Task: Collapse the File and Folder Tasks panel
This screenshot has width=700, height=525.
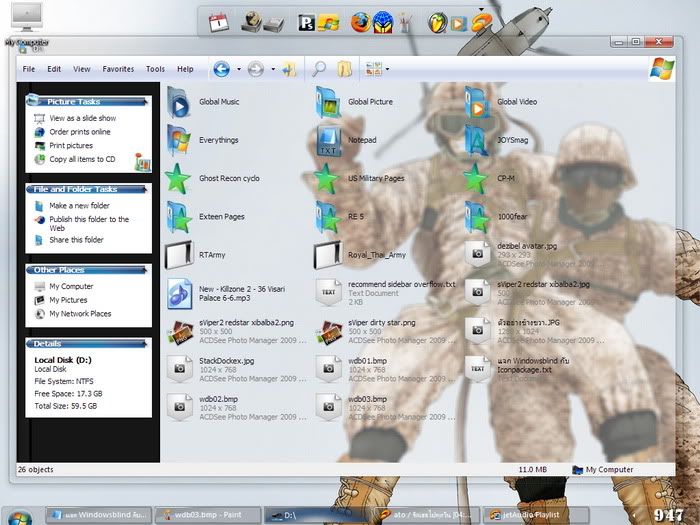Action: point(145,190)
